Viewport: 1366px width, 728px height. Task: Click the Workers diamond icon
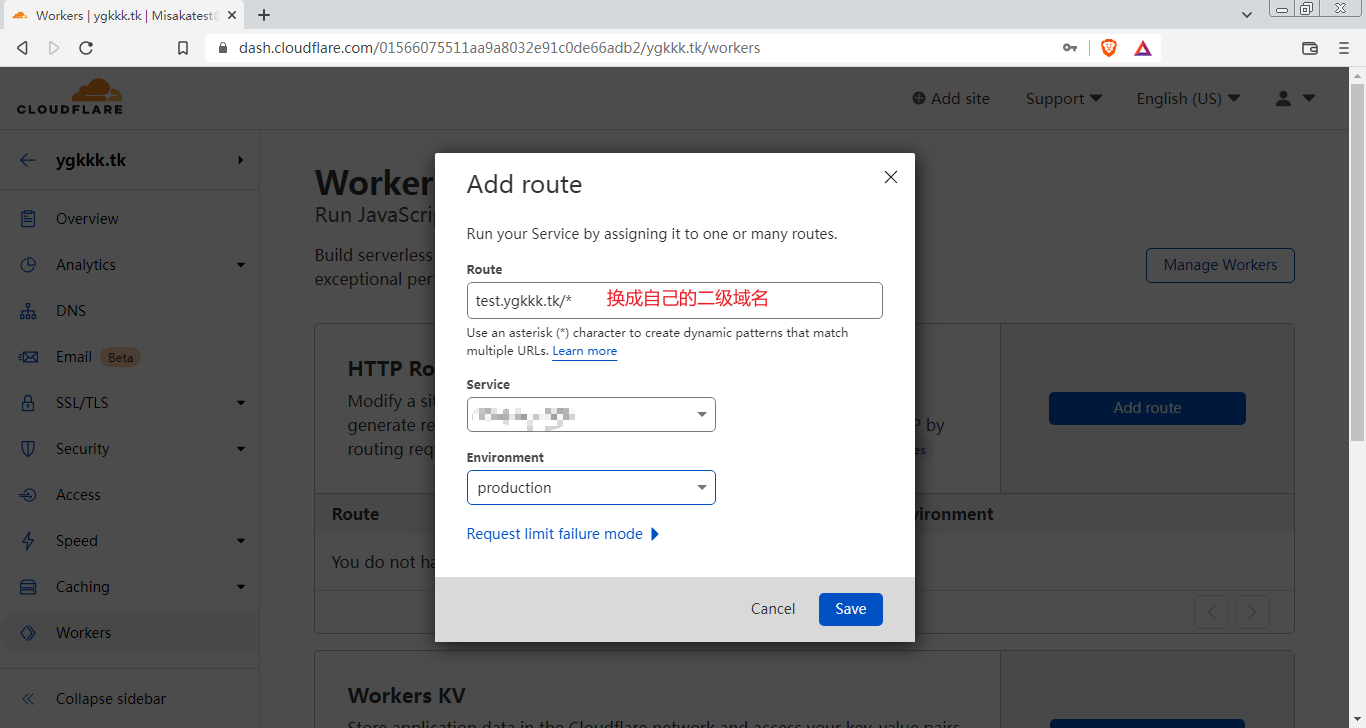pos(28,633)
